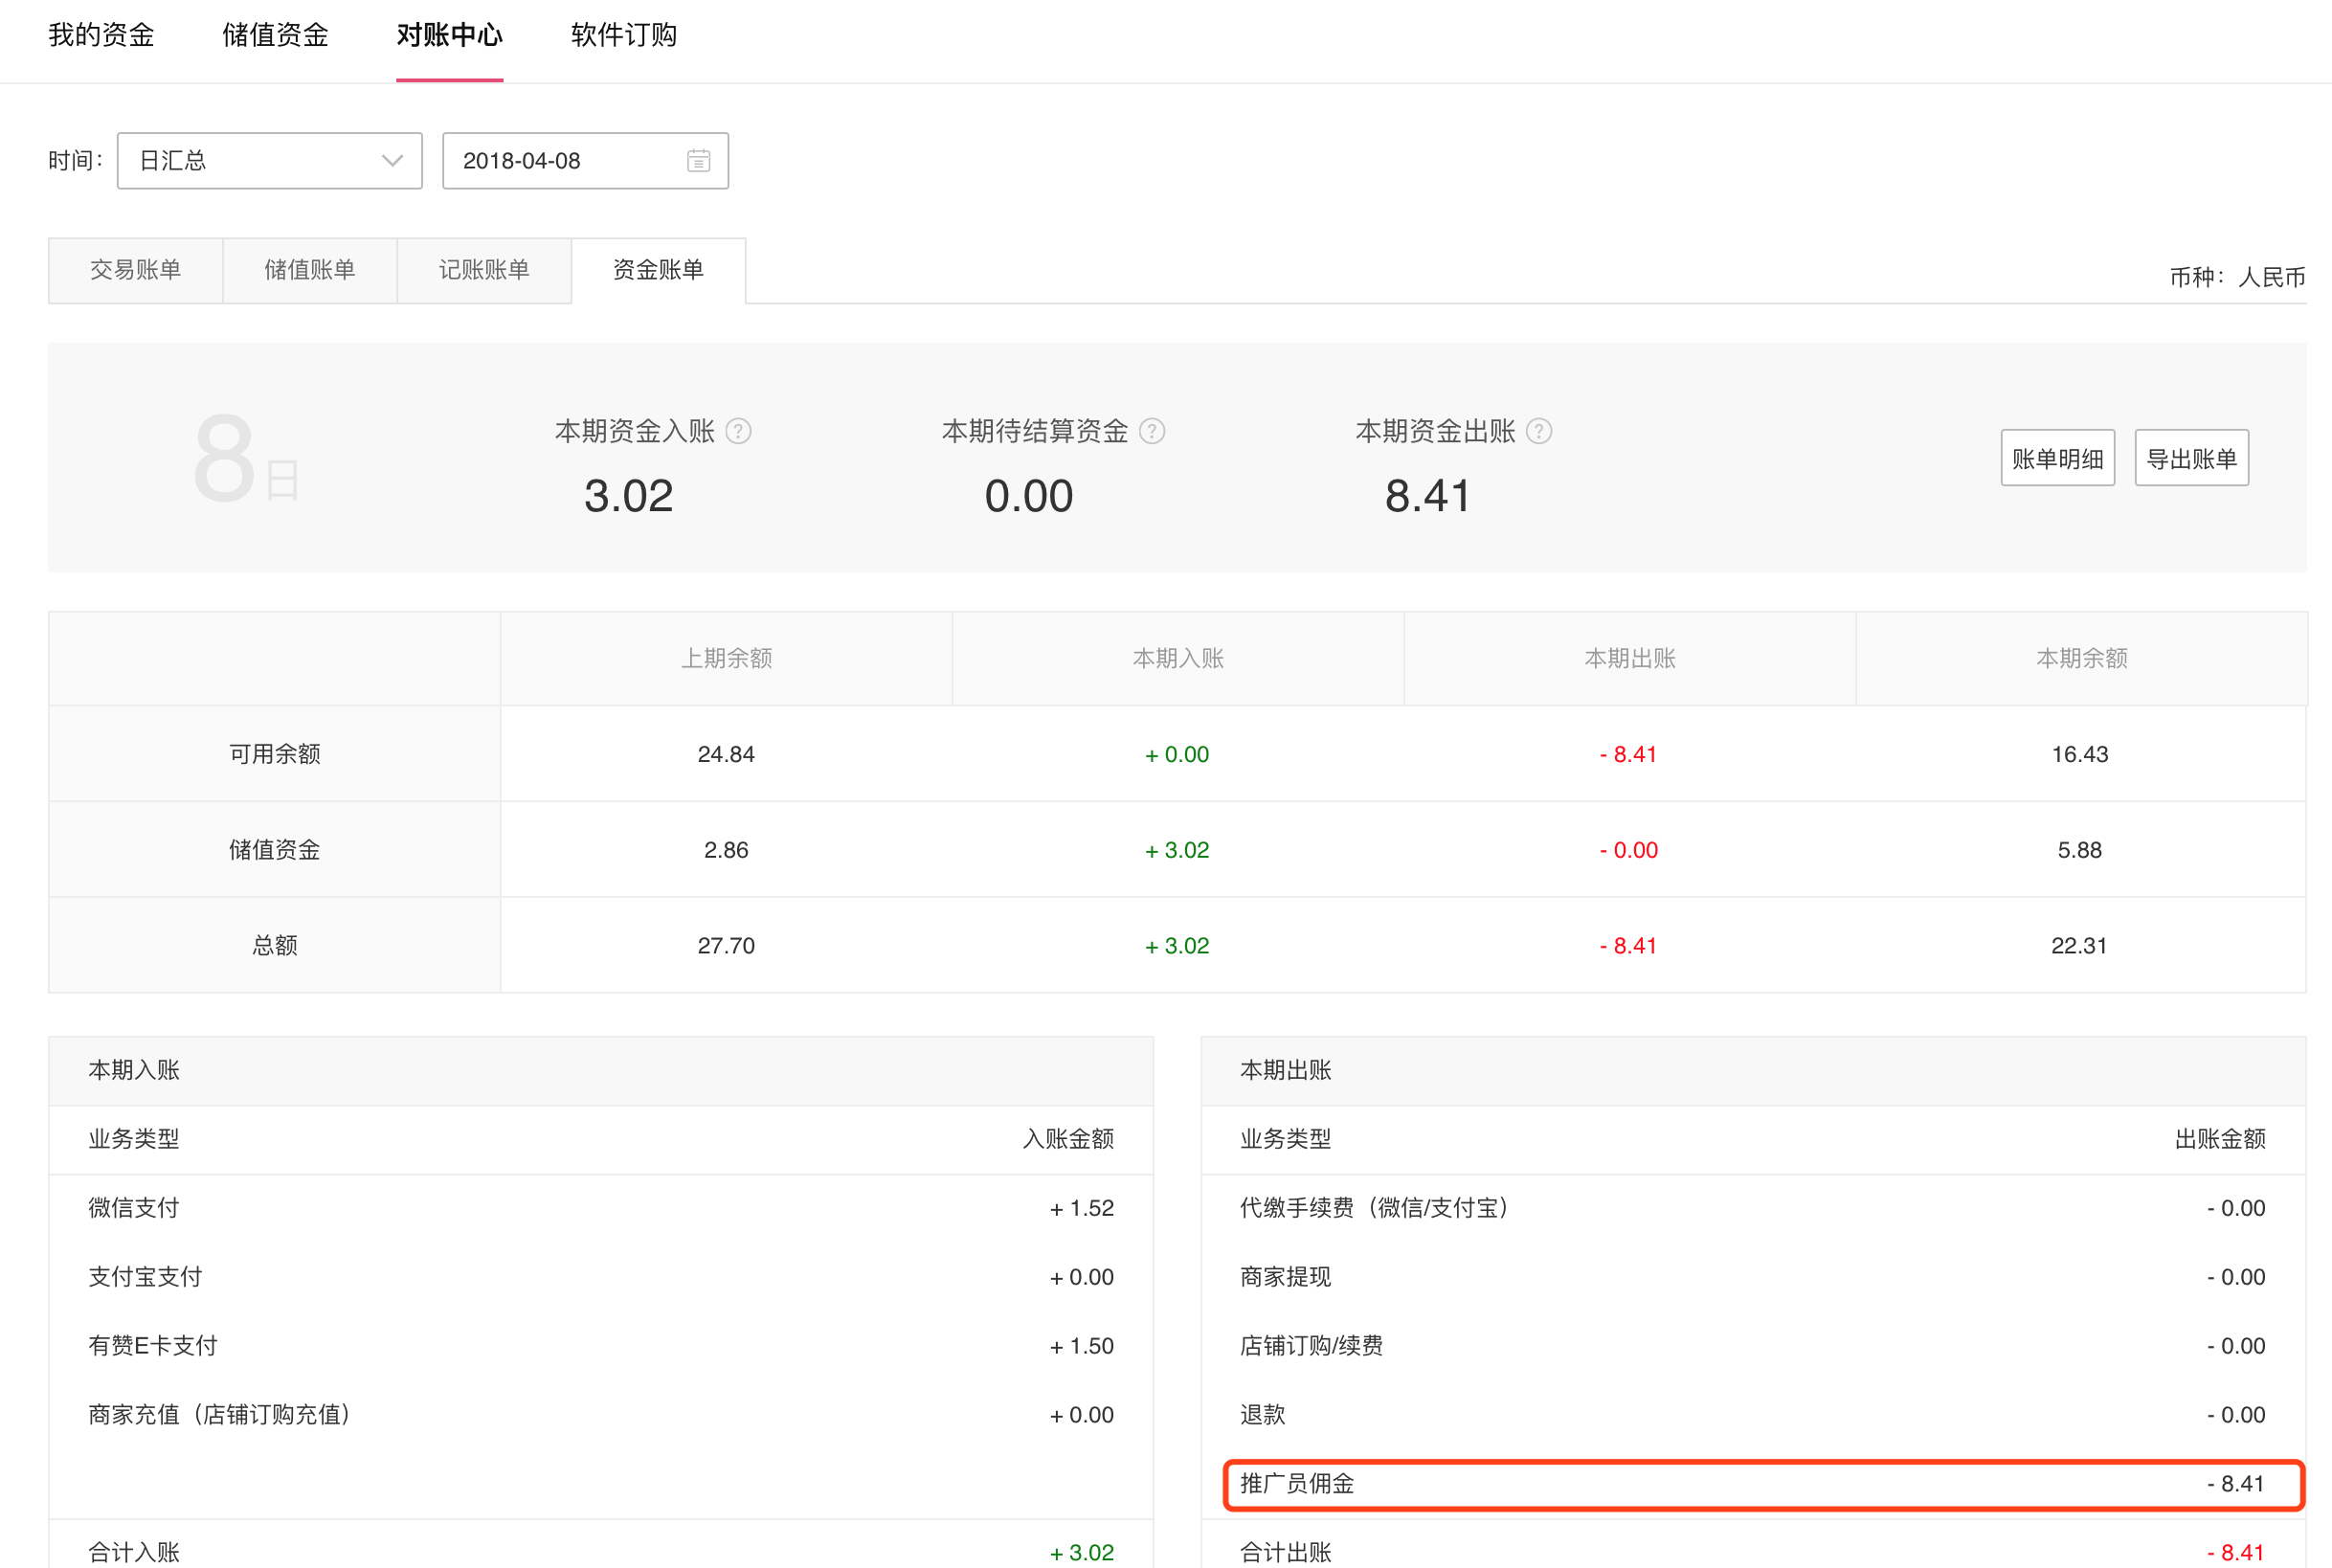Expand the date selector showing 2018-04-08

tap(585, 160)
